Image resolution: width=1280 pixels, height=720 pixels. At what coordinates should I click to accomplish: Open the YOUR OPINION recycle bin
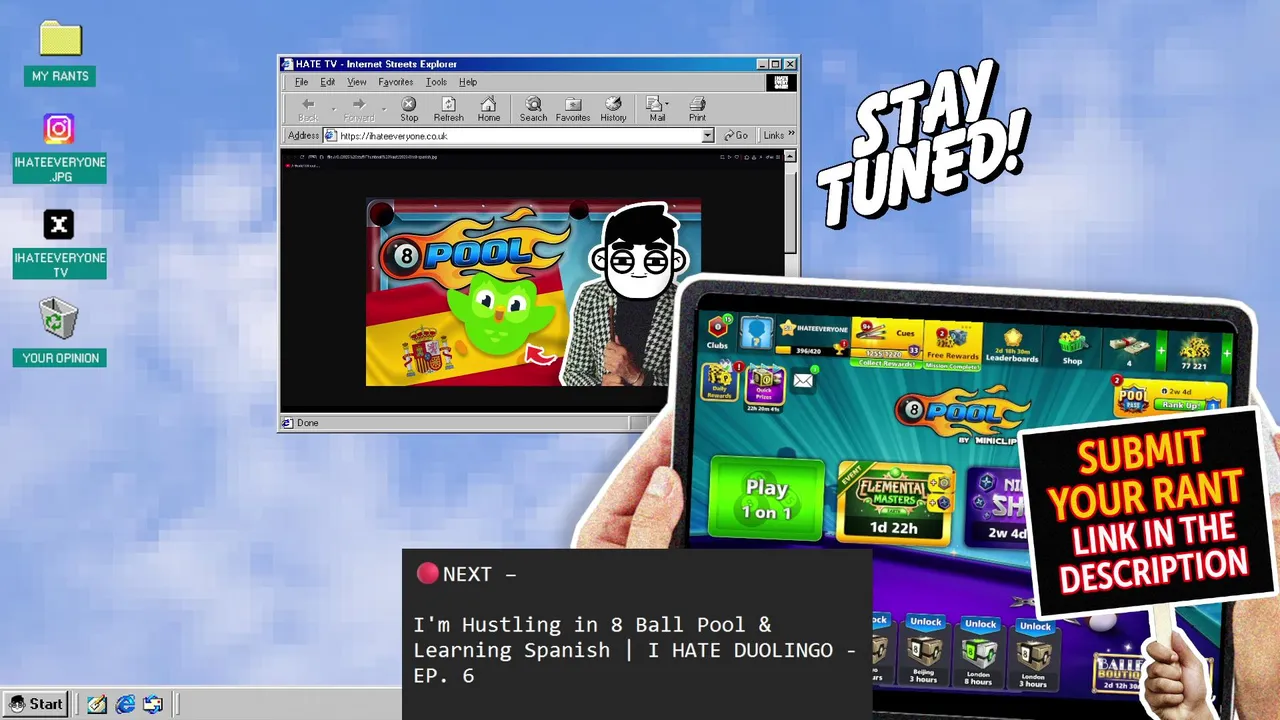(60, 333)
